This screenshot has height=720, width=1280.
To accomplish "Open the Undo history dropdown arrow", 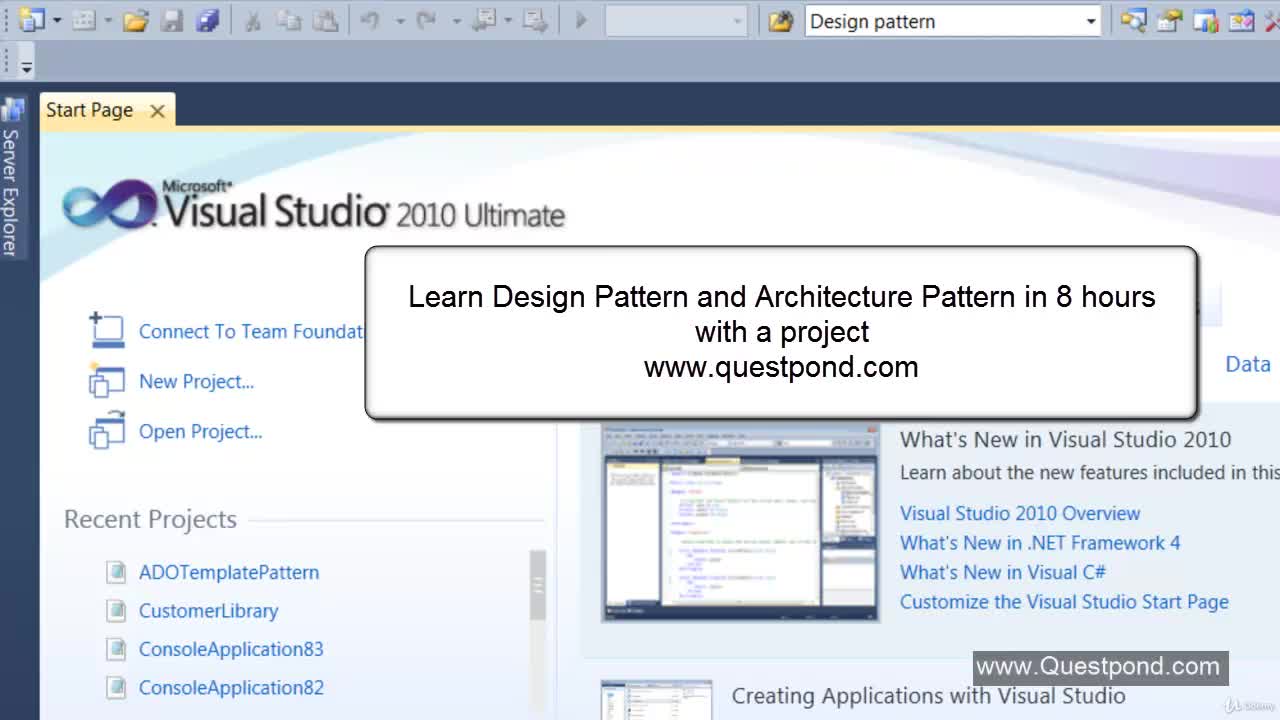I will 400,21.
